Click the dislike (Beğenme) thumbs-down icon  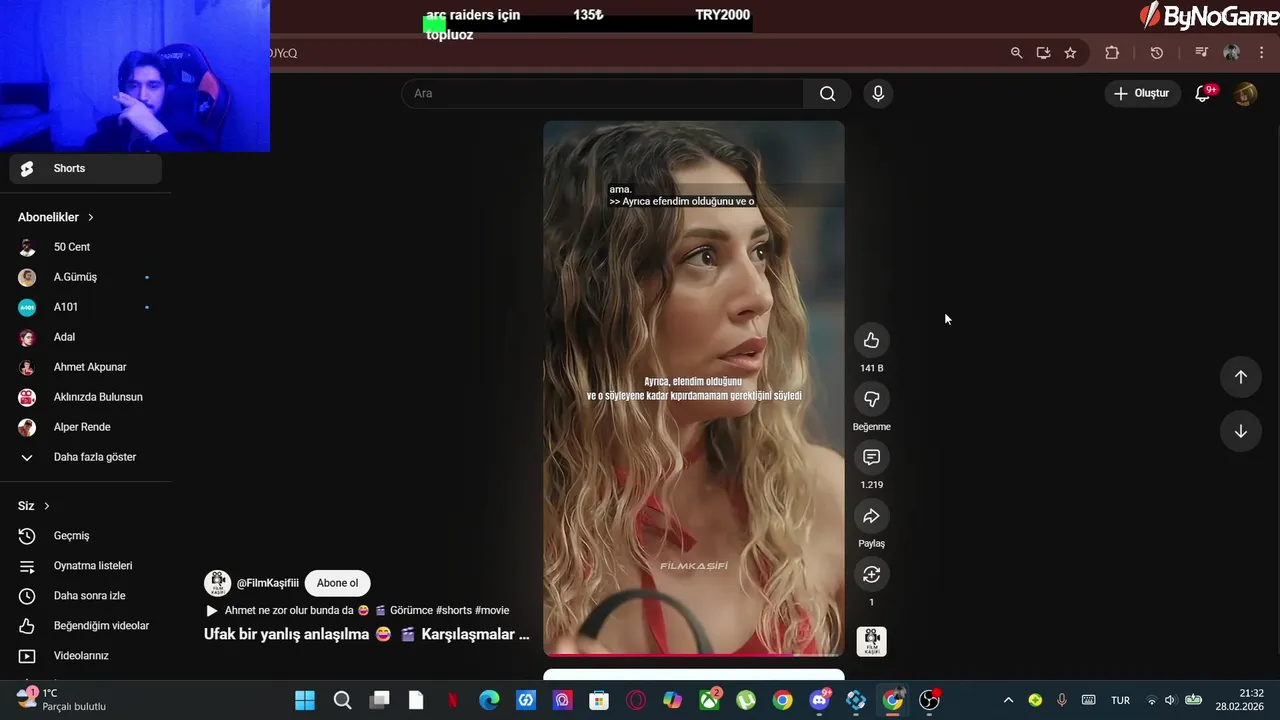pos(871,399)
